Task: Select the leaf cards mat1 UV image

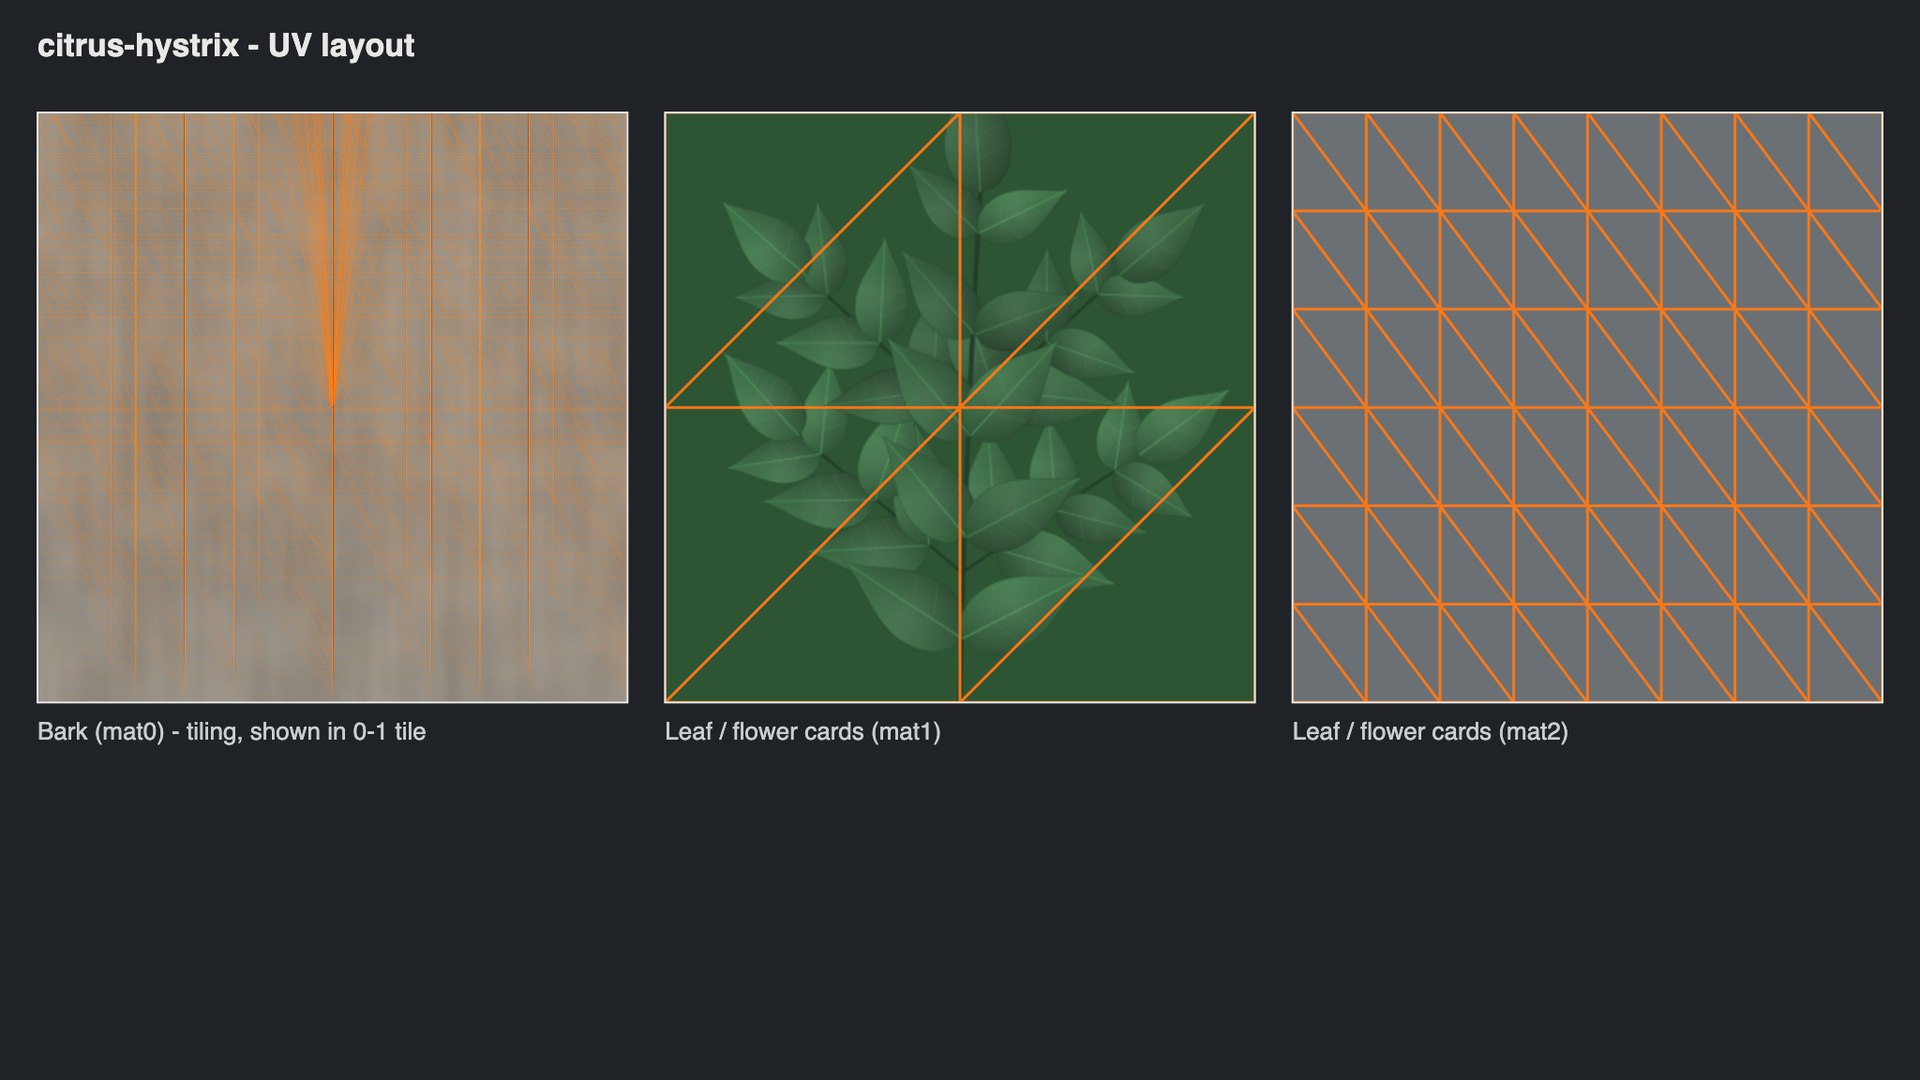Action: [x=960, y=407]
